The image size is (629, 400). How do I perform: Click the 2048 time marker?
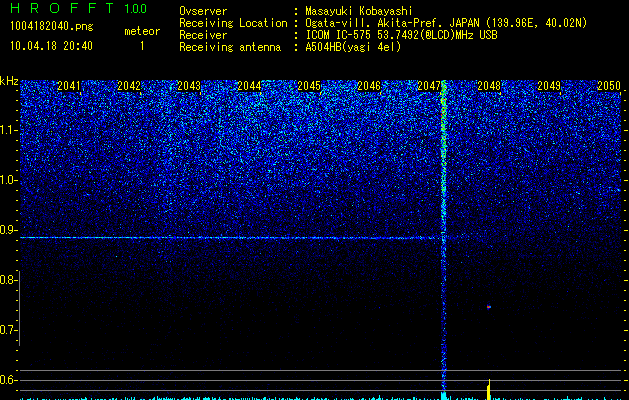coord(489,86)
